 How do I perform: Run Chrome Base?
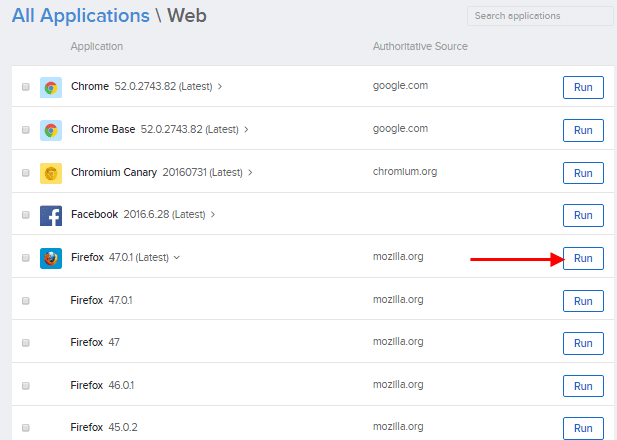pos(583,130)
